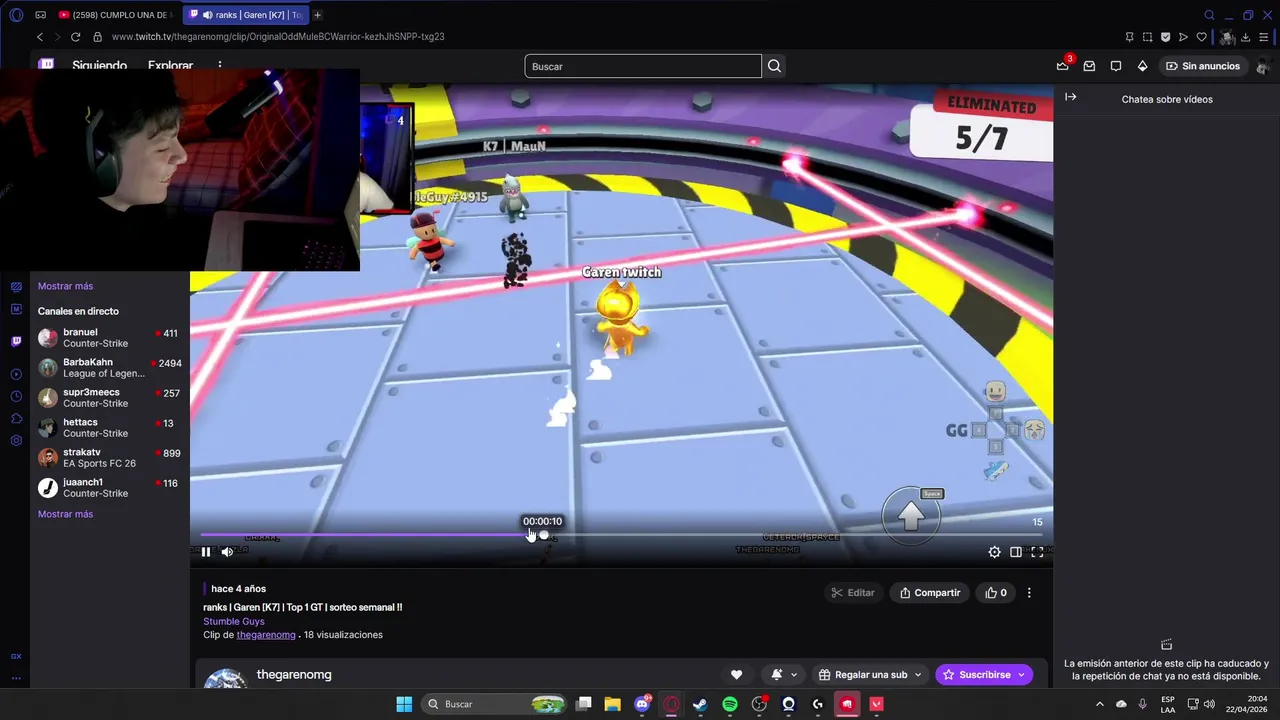
Task: Open user profile avatar in Twitch header
Action: click(x=1263, y=66)
